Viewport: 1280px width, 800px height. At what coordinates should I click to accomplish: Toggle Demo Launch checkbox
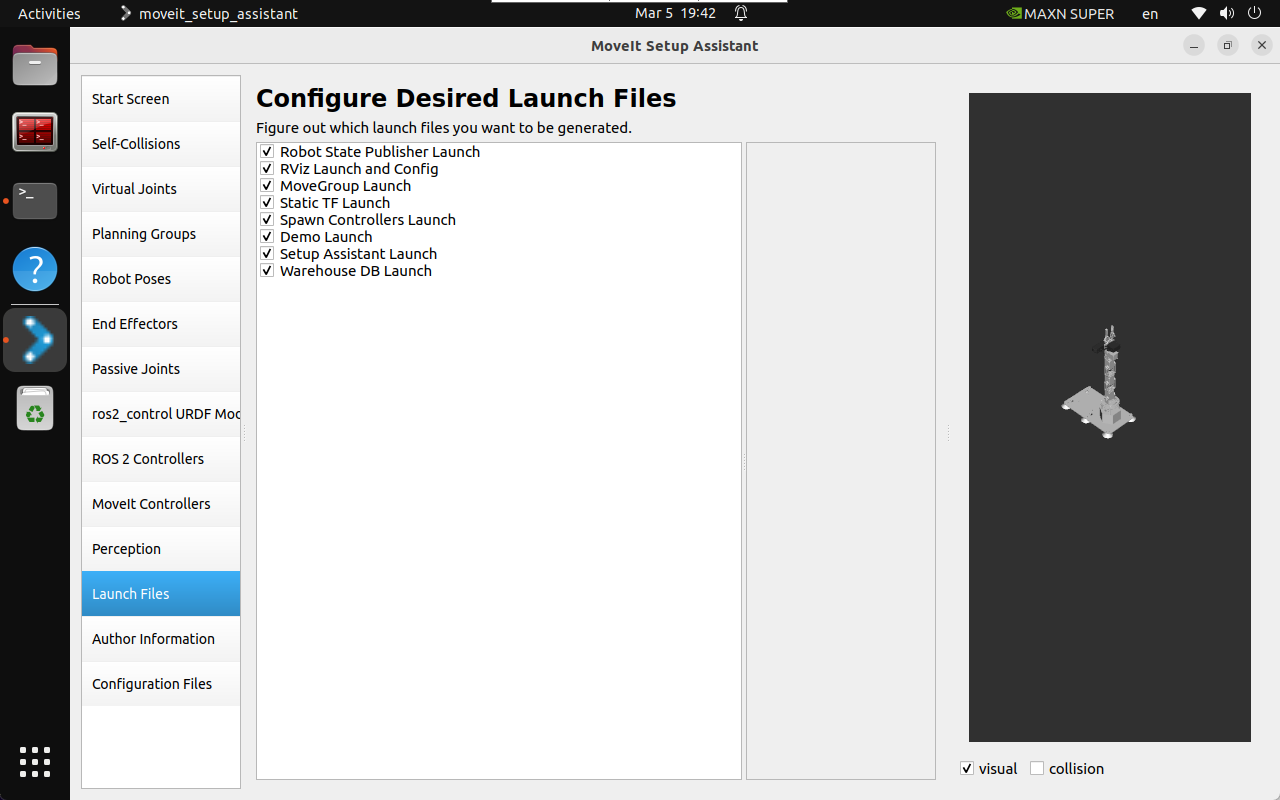coord(267,237)
